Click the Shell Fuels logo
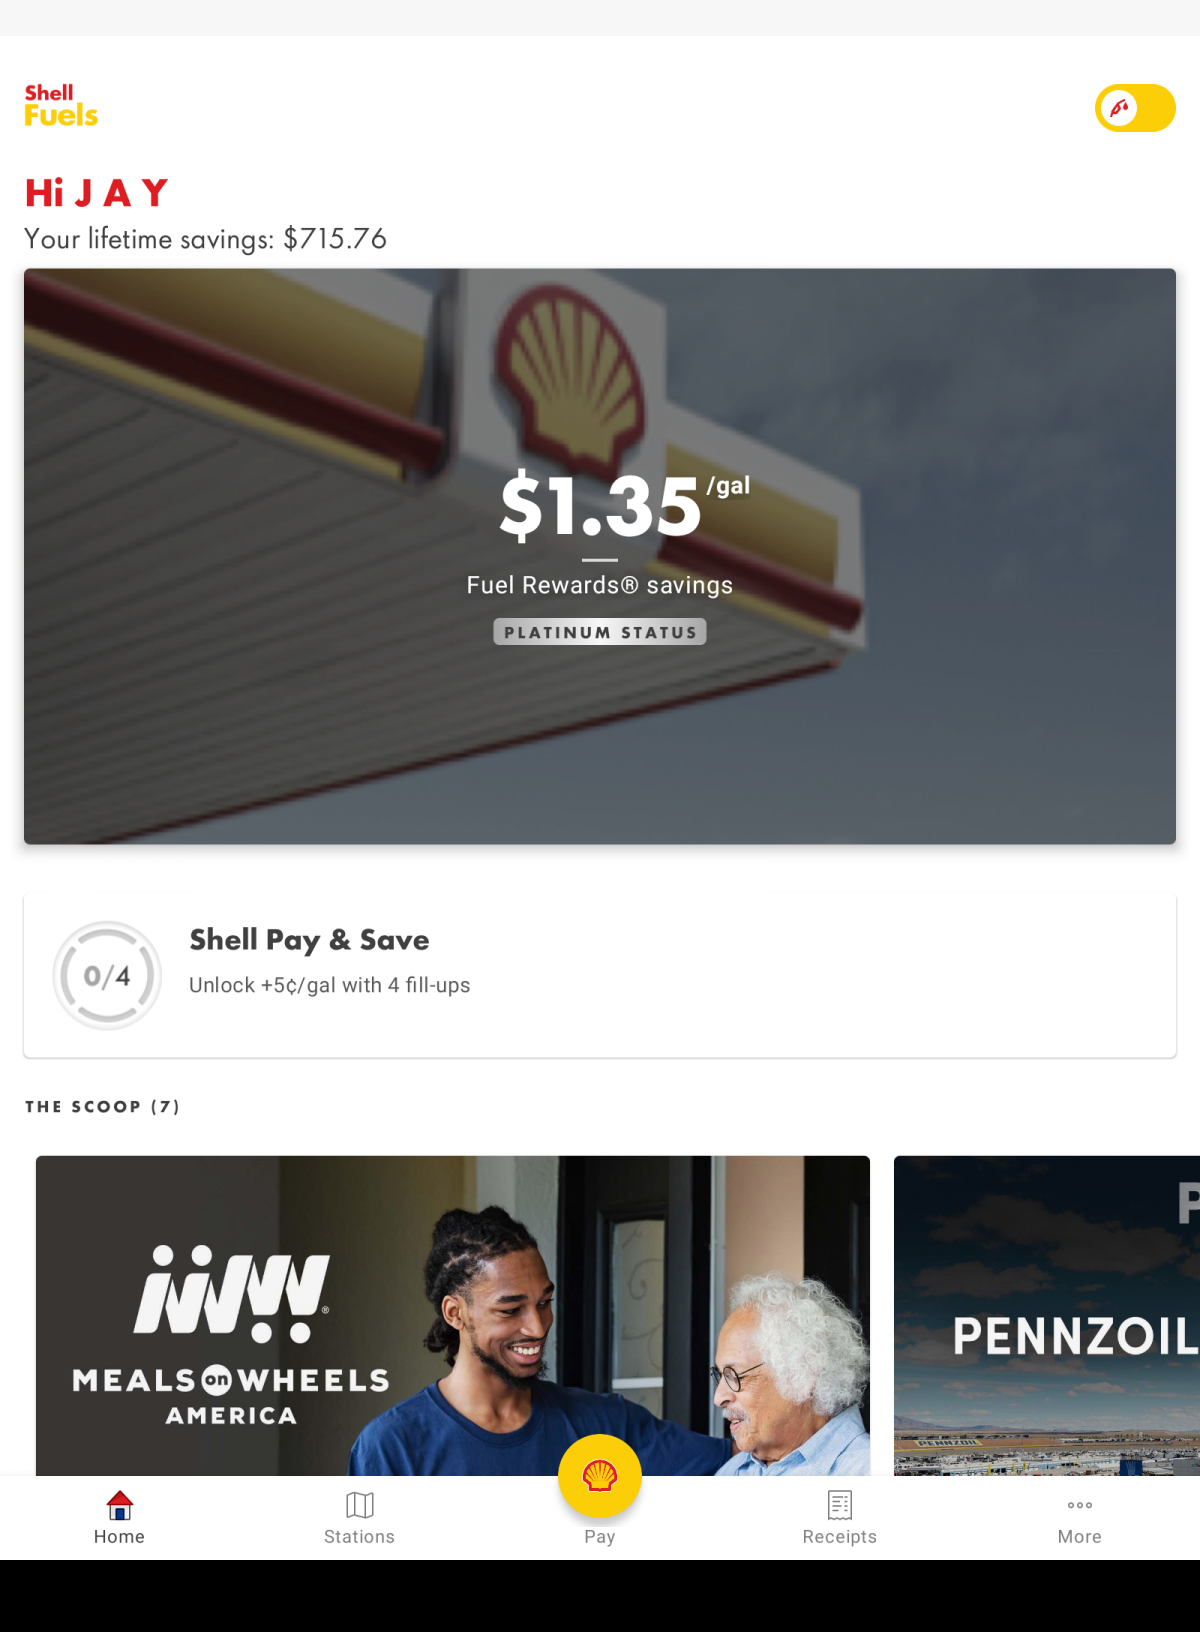 pos(61,106)
